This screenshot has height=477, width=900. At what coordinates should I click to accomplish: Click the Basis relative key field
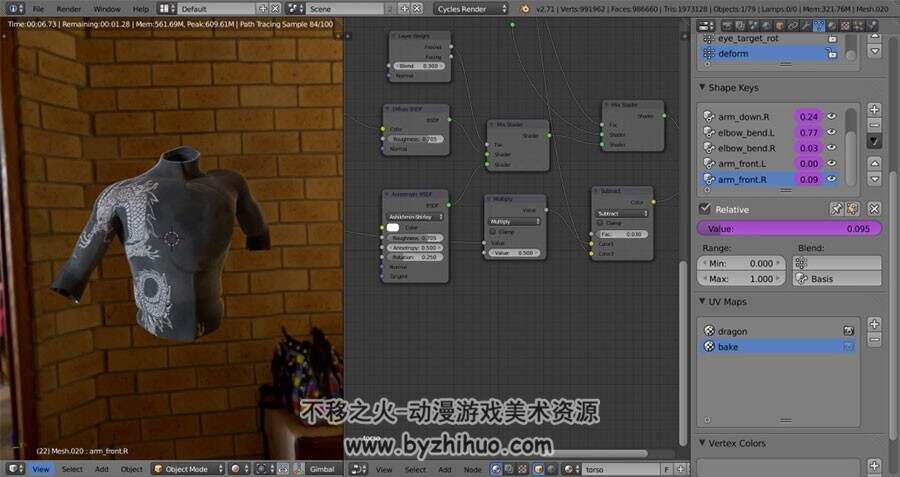tap(837, 278)
